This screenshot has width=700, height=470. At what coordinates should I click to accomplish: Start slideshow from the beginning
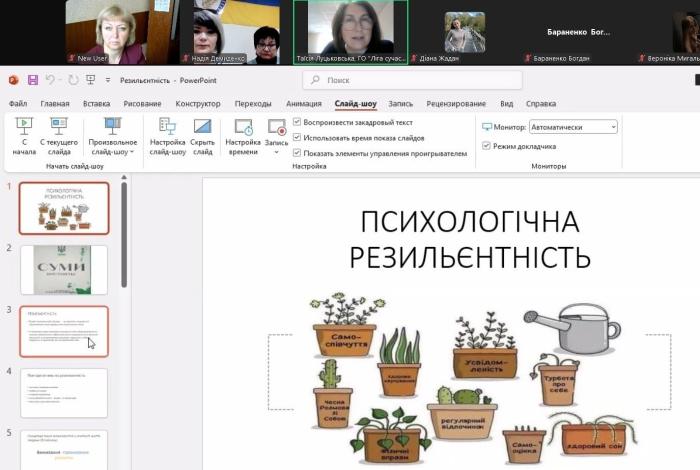[24, 136]
